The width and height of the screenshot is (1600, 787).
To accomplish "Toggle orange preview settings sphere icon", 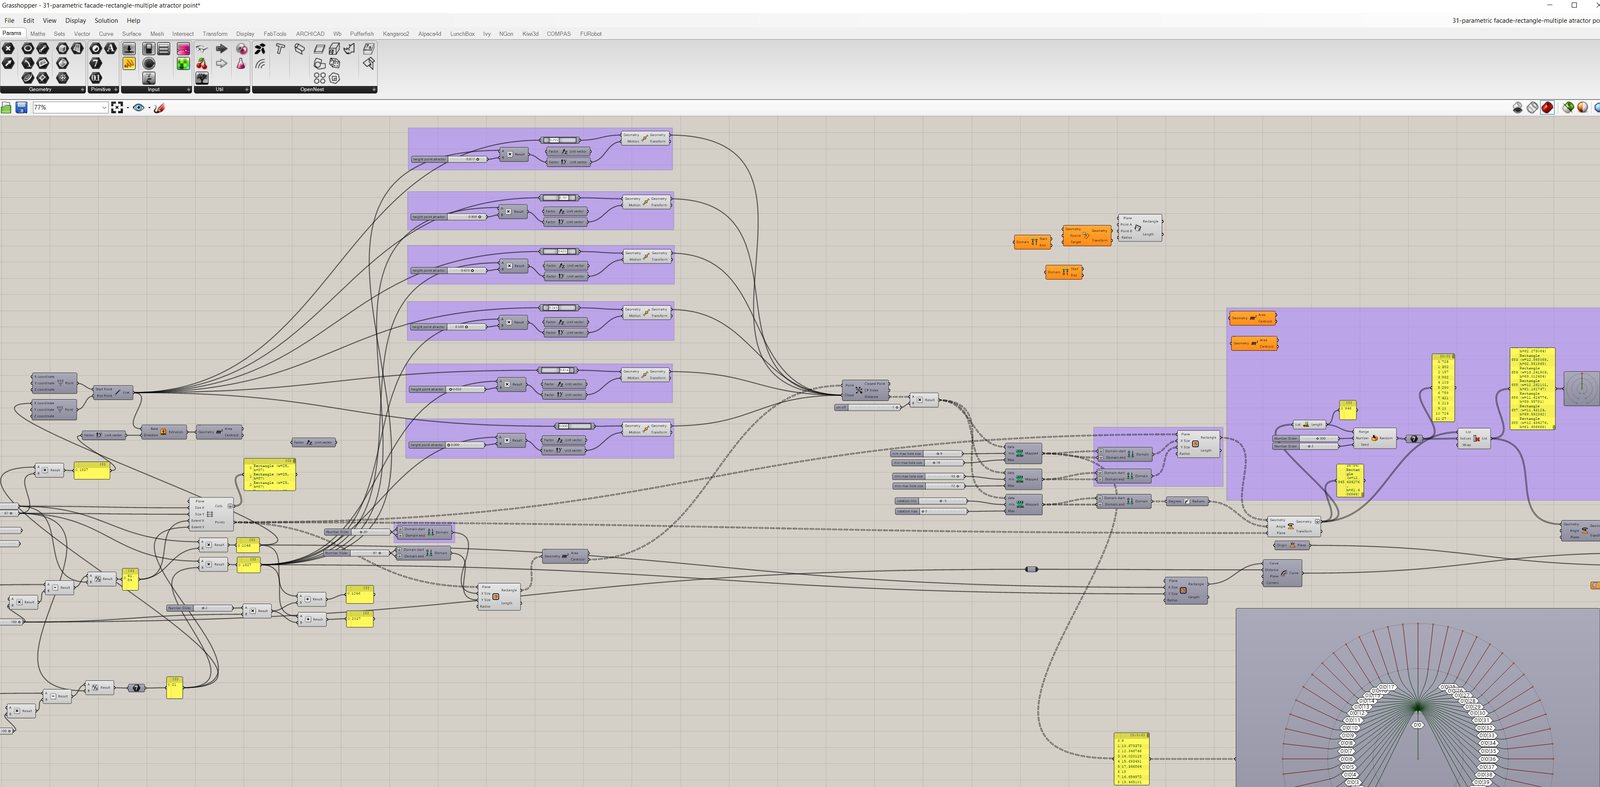I will (x=1583, y=107).
